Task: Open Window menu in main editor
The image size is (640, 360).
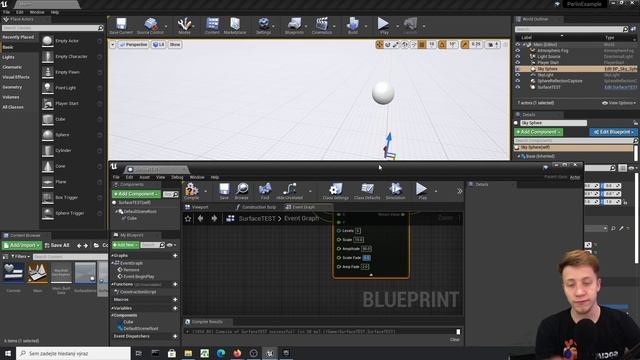Action: point(37,12)
